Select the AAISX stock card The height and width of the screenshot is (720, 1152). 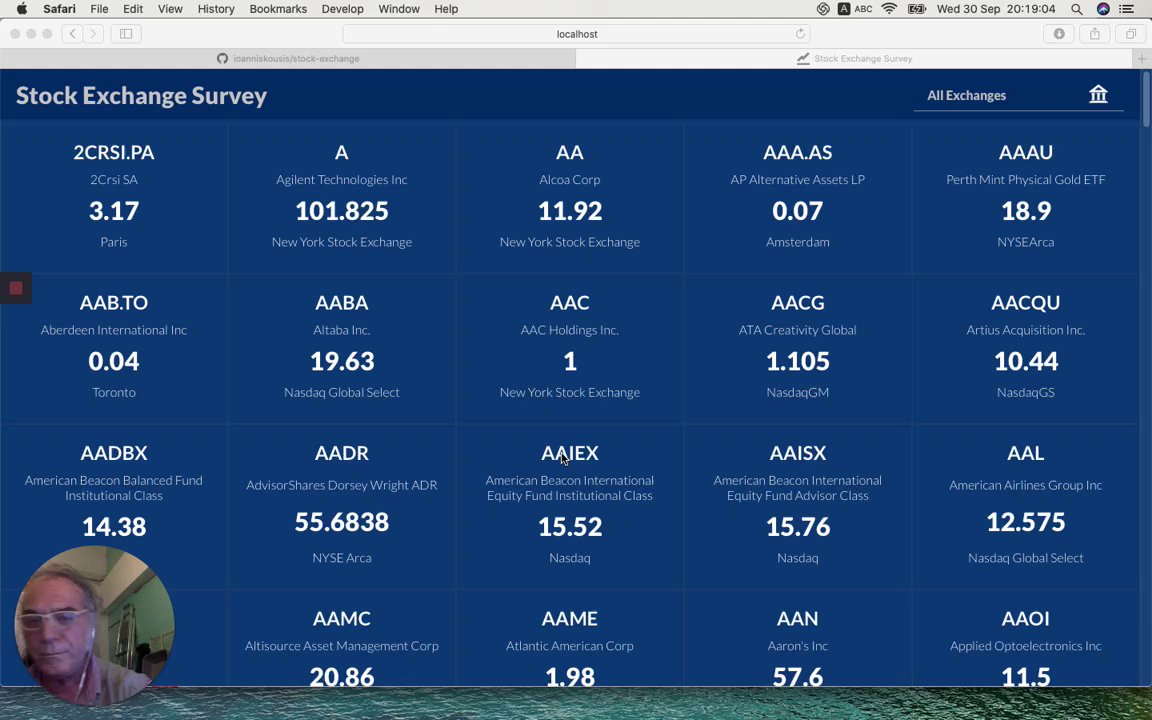tap(797, 507)
